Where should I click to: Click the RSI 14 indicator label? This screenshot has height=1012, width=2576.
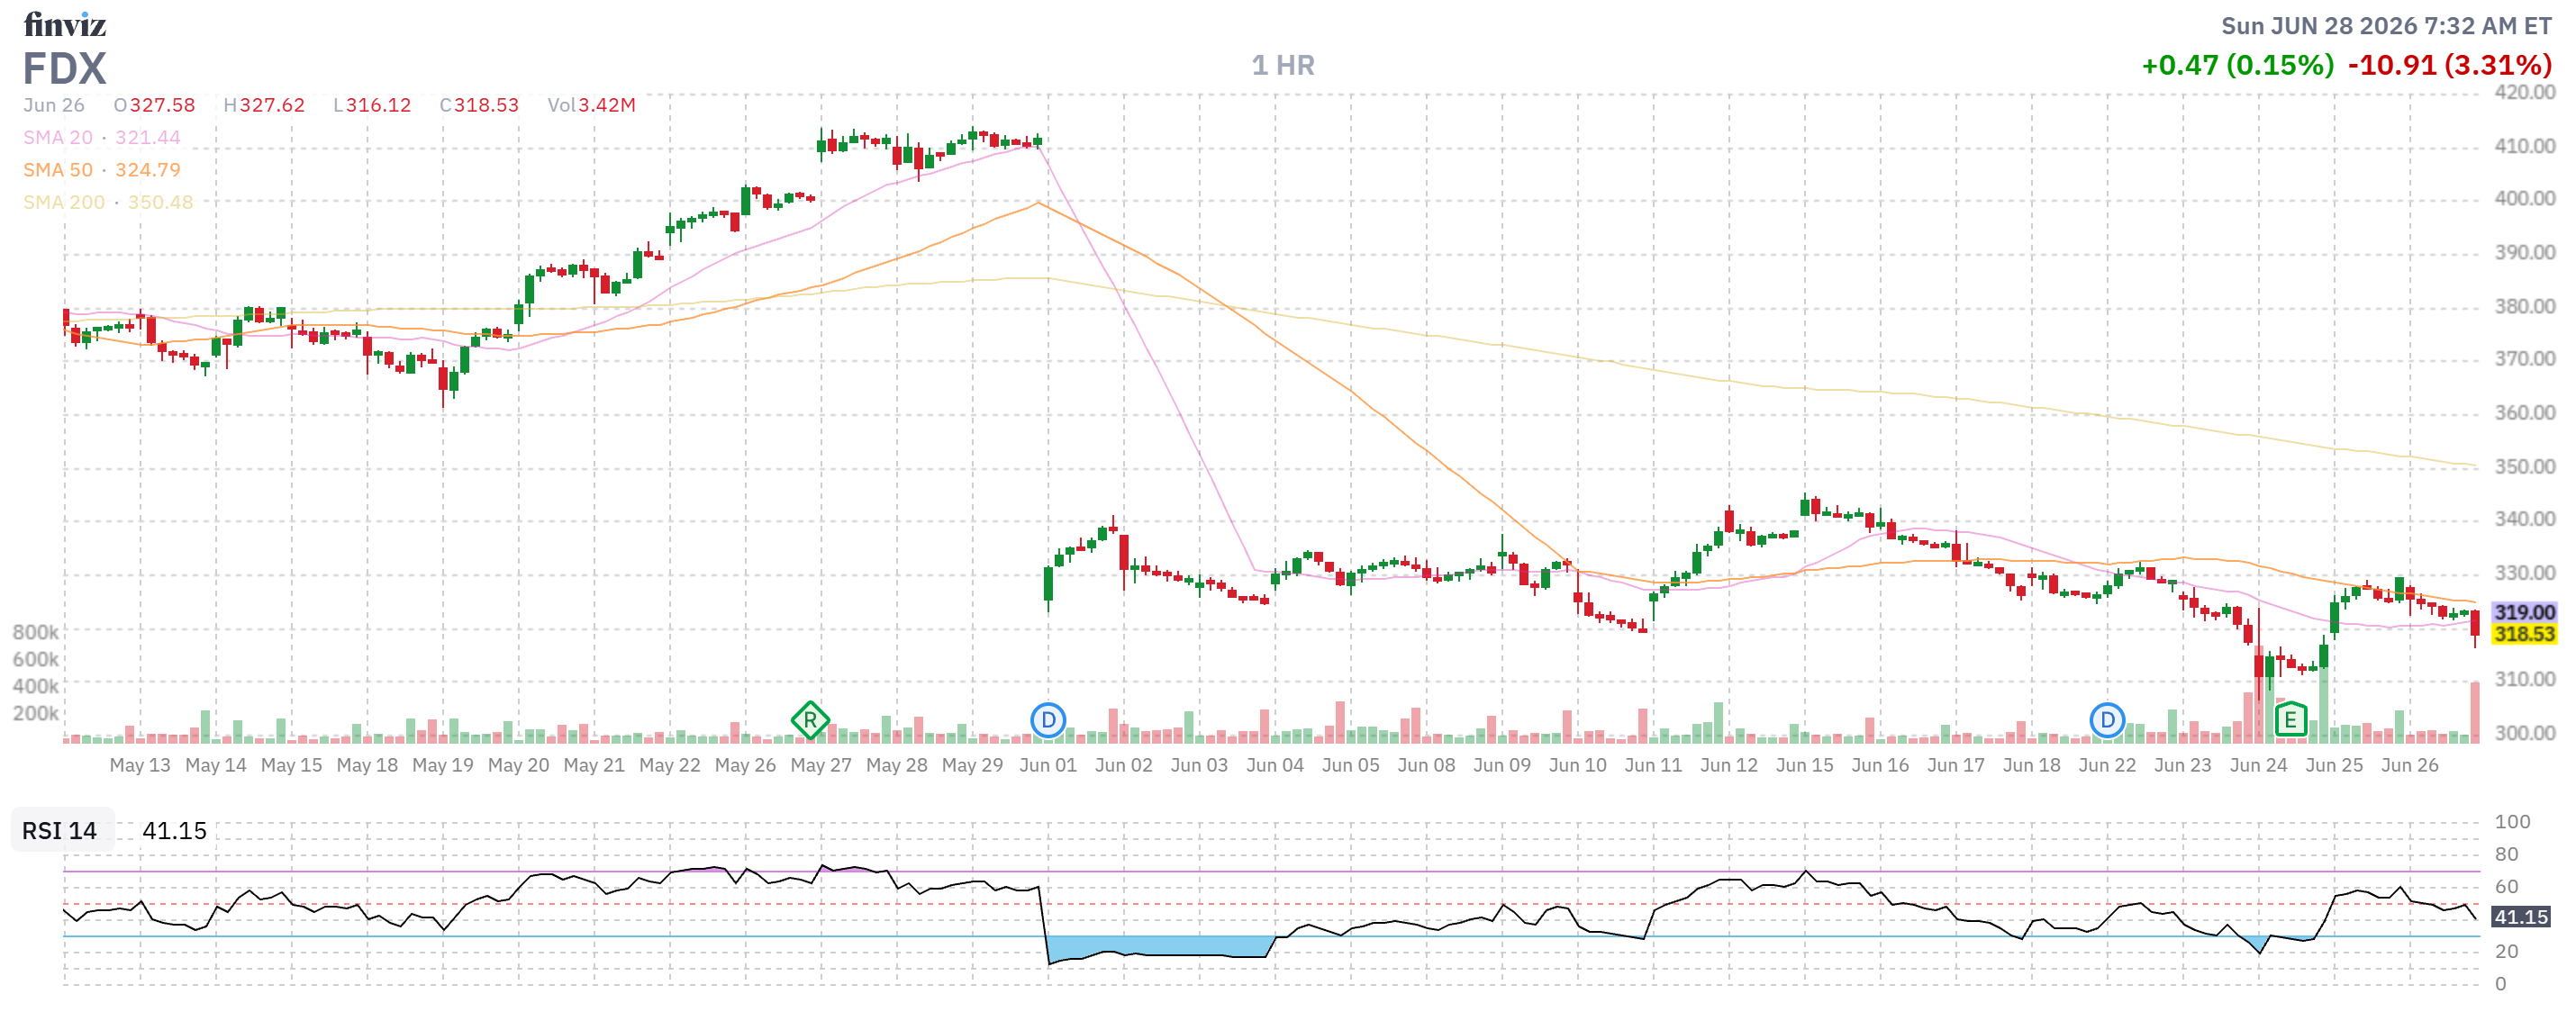tap(60, 831)
